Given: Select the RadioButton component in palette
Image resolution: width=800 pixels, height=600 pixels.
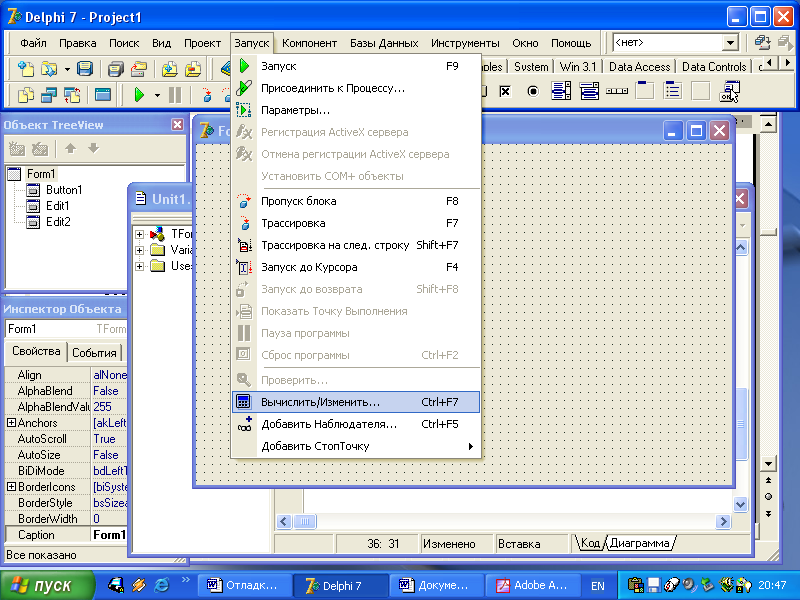Looking at the screenshot, I should point(533,91).
